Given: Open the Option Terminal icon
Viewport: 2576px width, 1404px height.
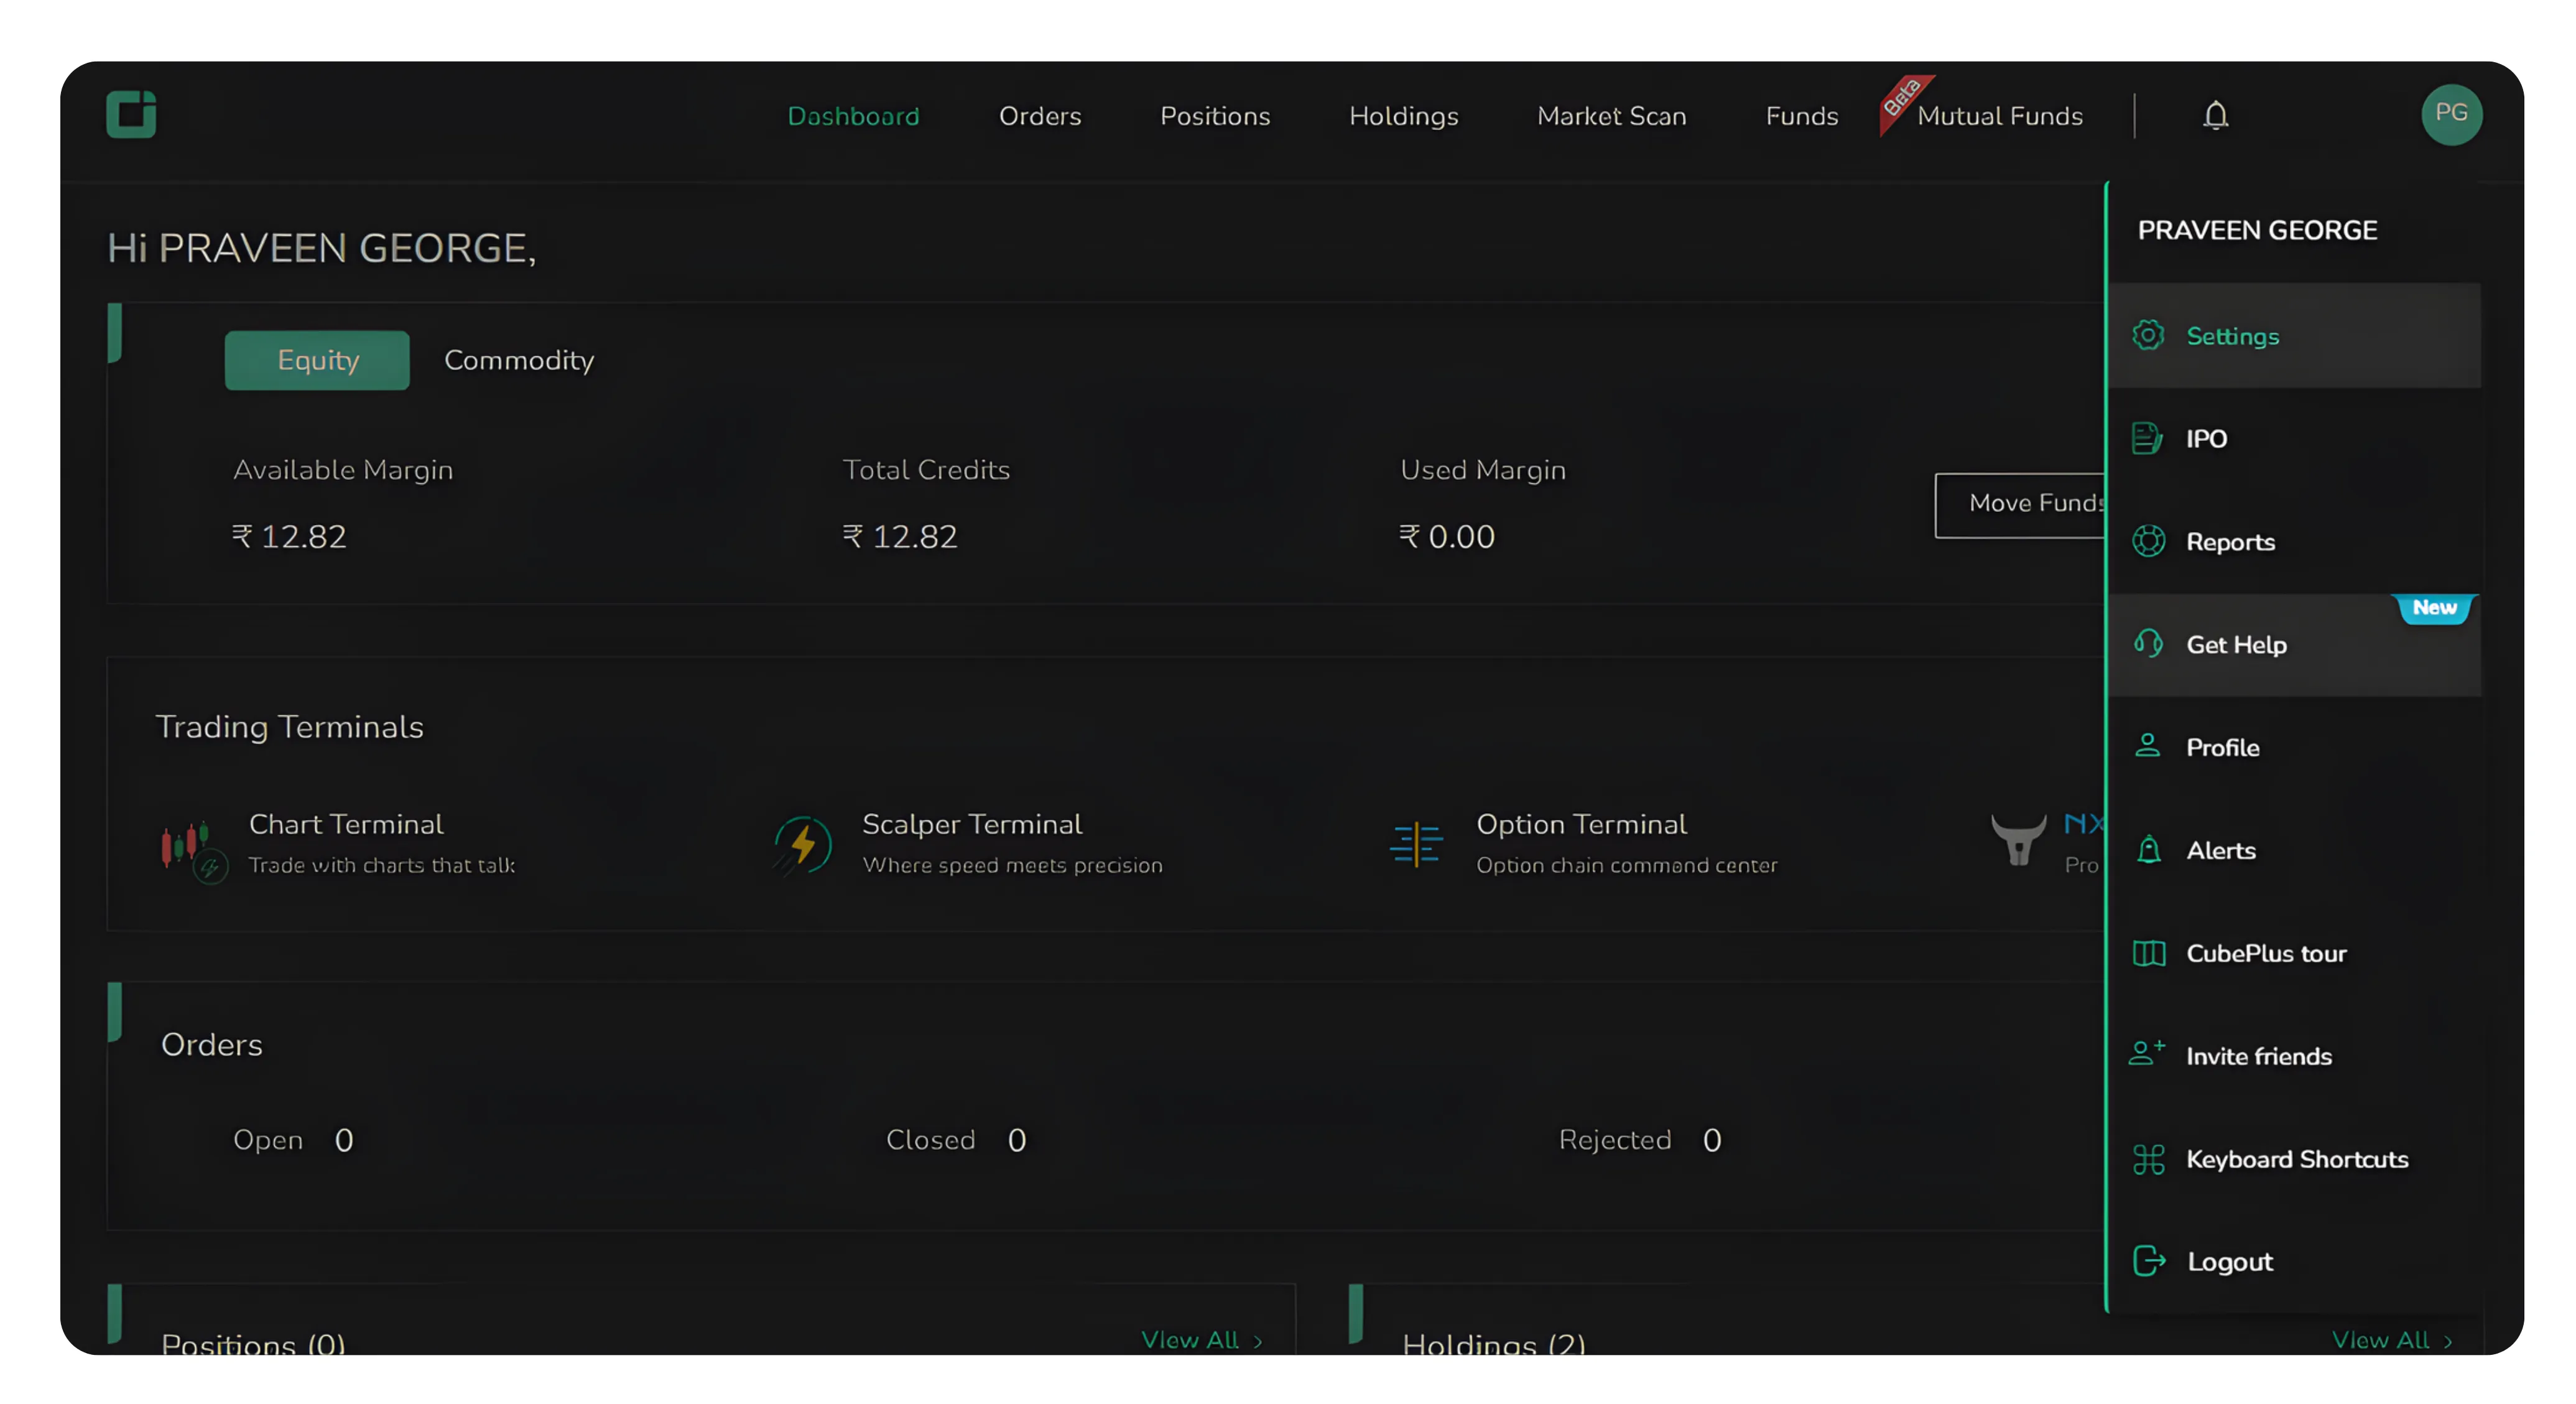Looking at the screenshot, I should point(1415,845).
